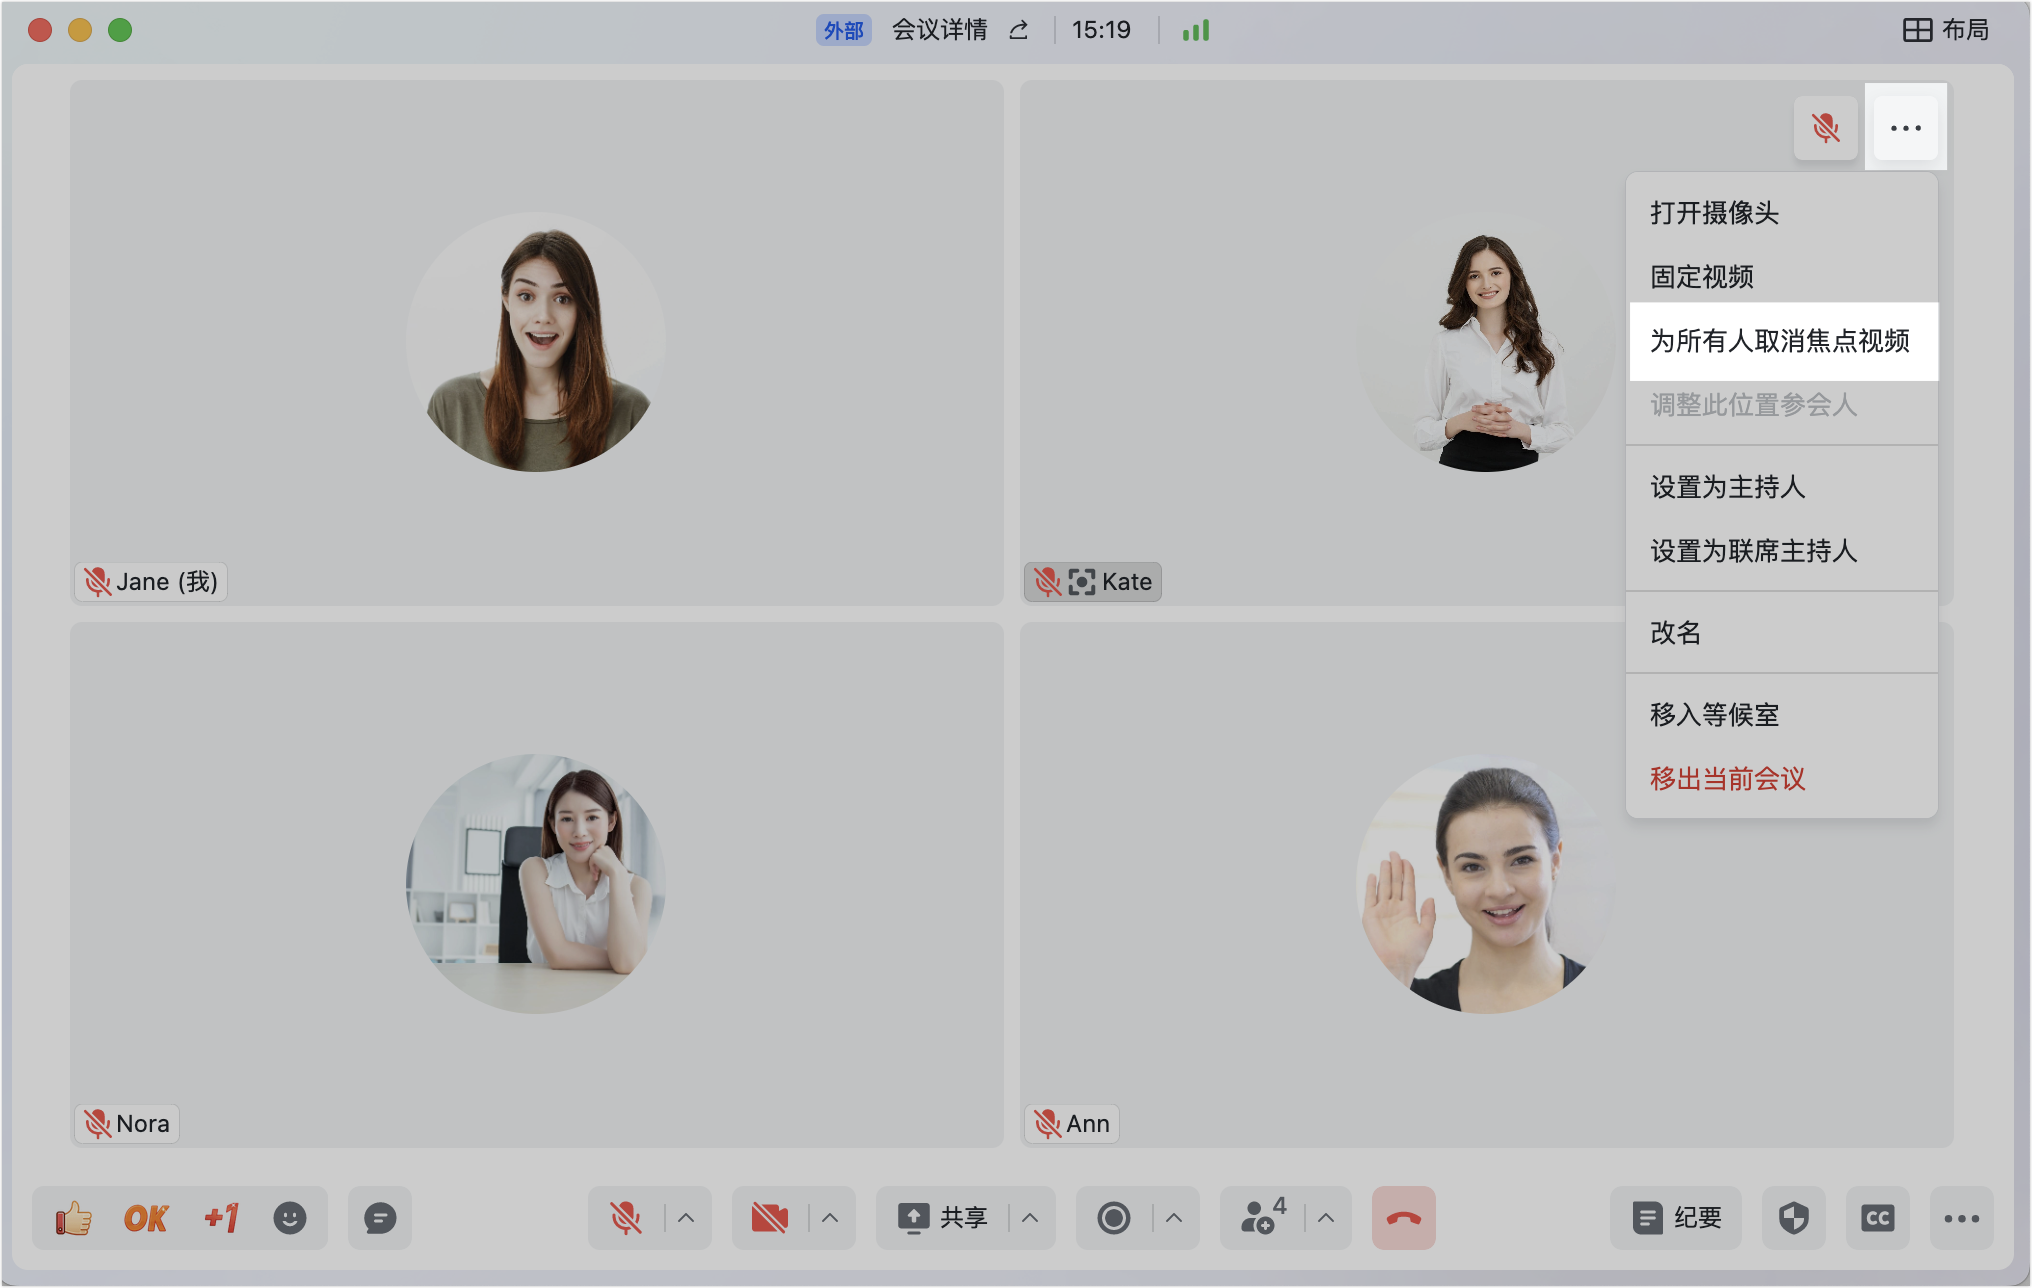Image resolution: width=2032 pixels, height=1288 pixels.
Task: Open more options in bottom toolbar
Action: tap(1962, 1218)
